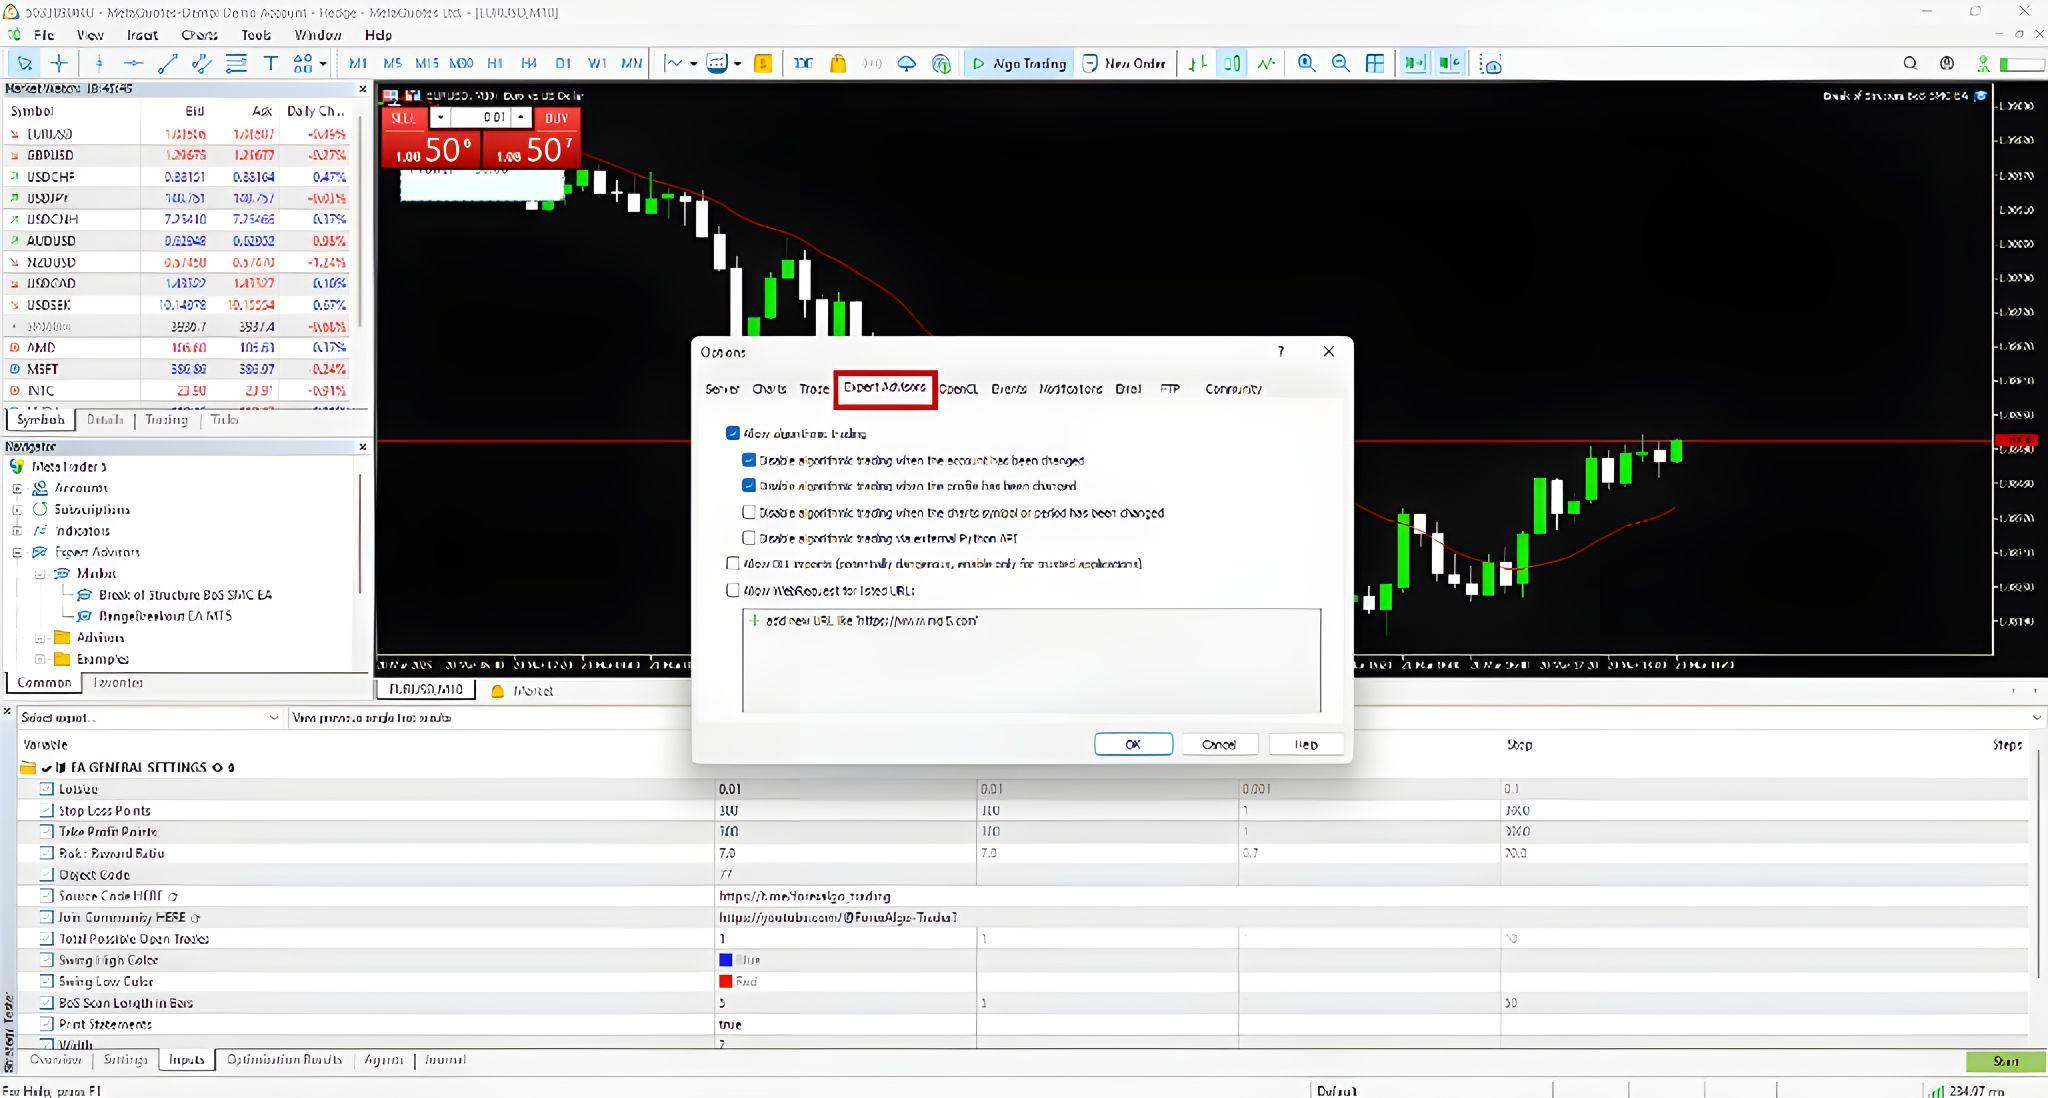Expand the Accounts node in Navigator
This screenshot has height=1098, width=2048.
(x=17, y=488)
